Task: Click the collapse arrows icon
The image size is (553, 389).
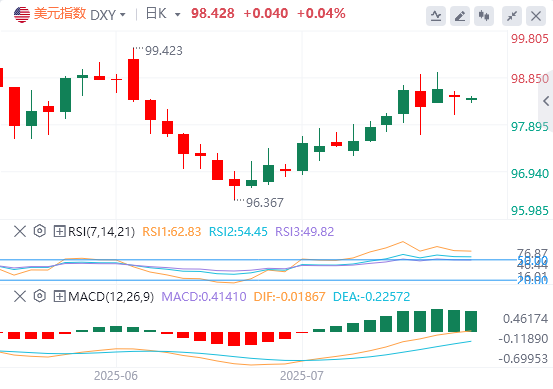Action: click(x=512, y=16)
